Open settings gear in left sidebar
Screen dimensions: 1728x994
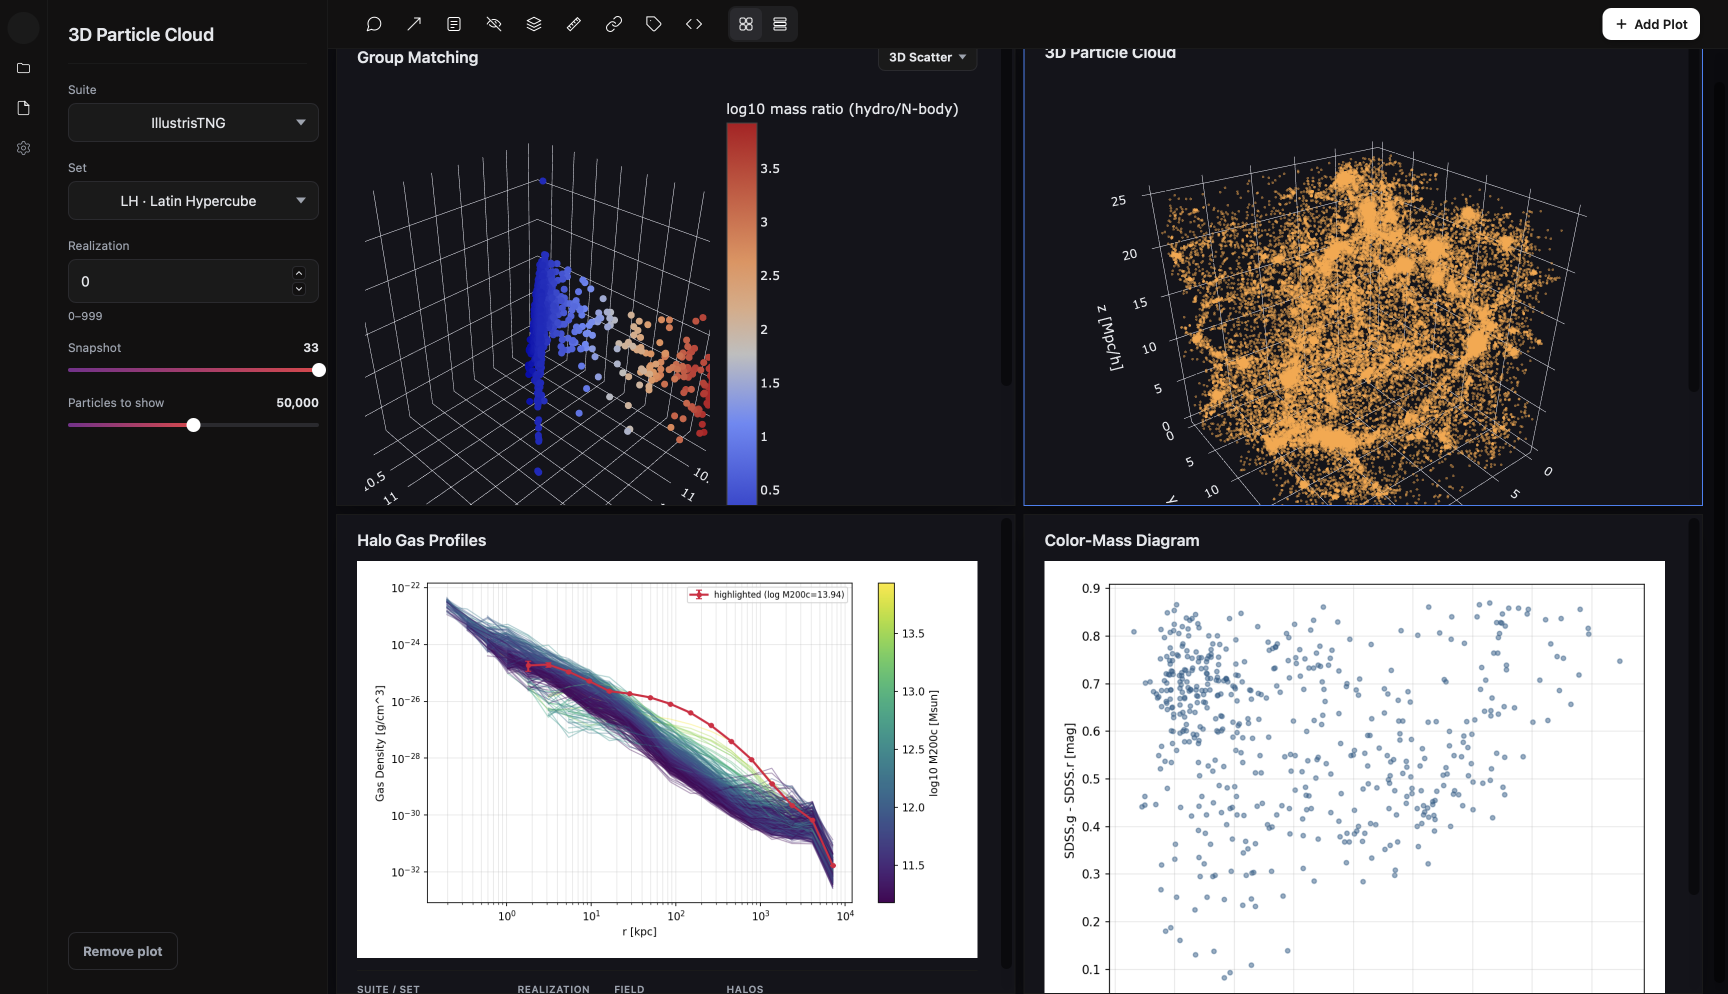(x=24, y=148)
